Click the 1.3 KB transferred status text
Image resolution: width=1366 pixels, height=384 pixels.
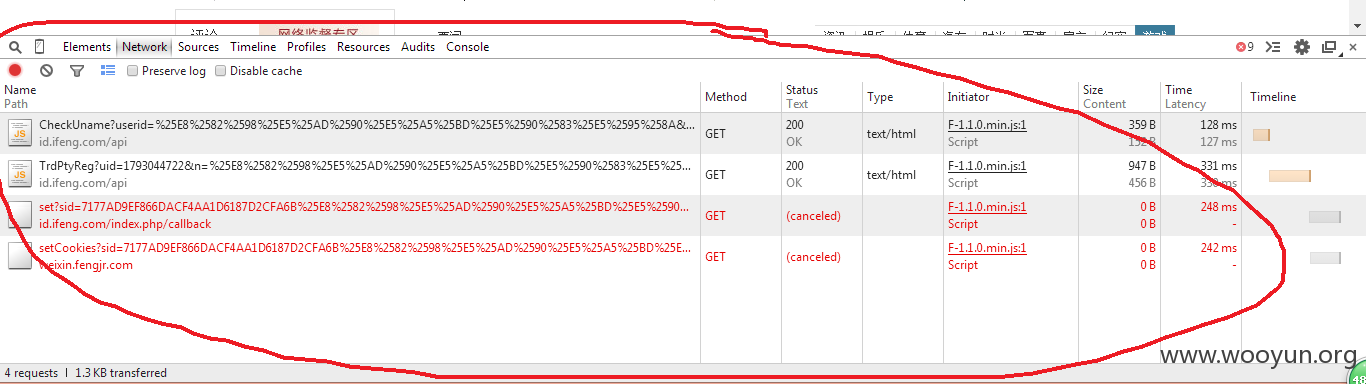[x=122, y=373]
